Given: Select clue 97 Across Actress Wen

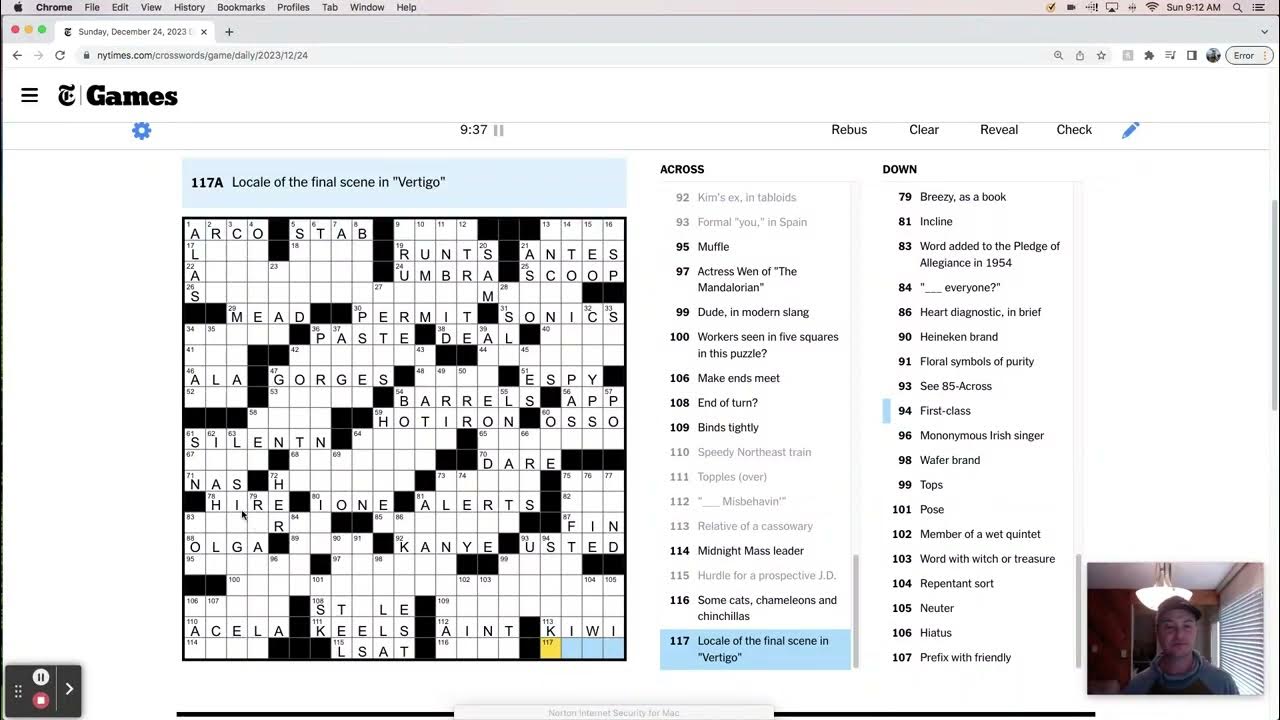Looking at the screenshot, I should [x=755, y=280].
